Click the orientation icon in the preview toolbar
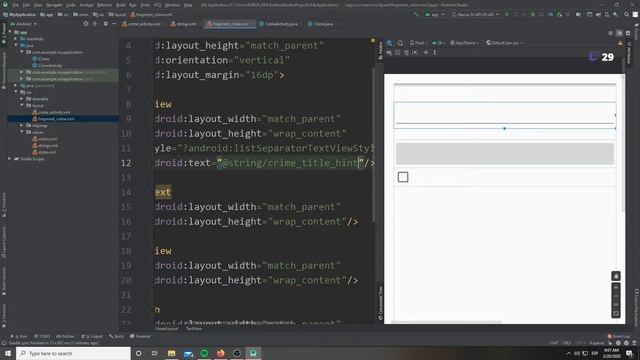640x360 pixels. click(x=400, y=43)
